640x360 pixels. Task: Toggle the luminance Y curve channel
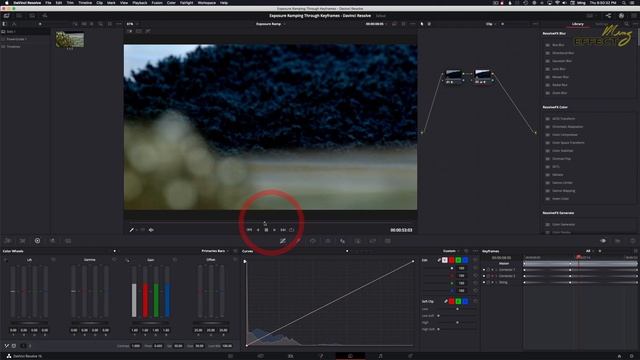tap(444, 260)
